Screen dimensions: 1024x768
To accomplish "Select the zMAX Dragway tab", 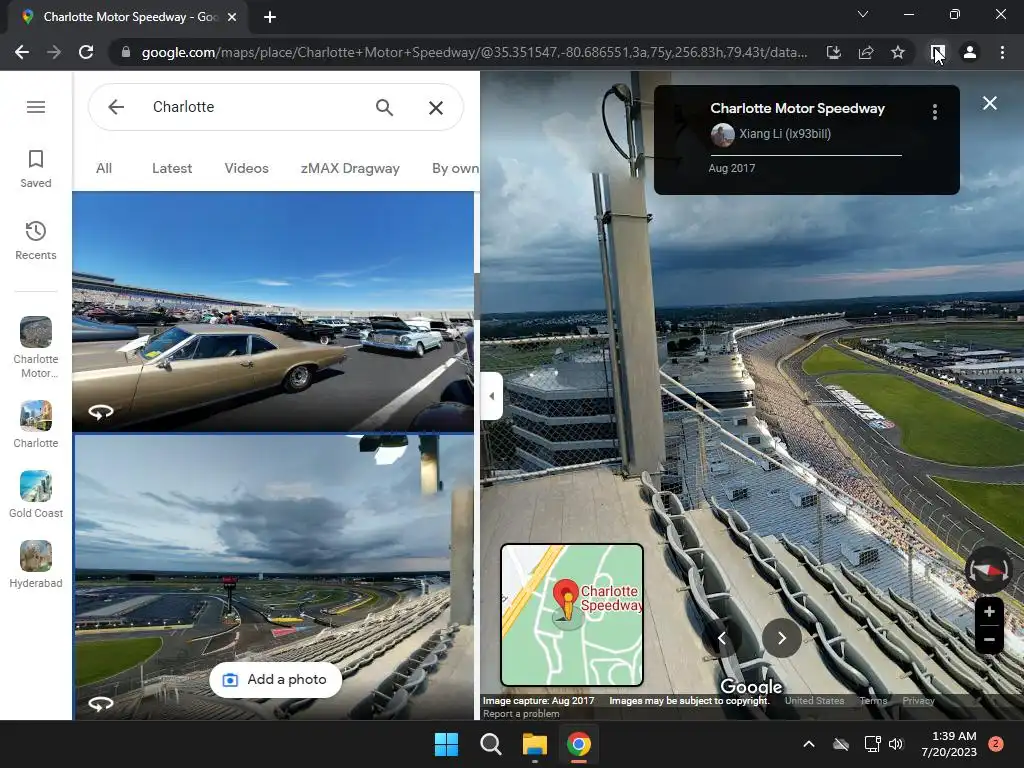I will click(x=350, y=168).
